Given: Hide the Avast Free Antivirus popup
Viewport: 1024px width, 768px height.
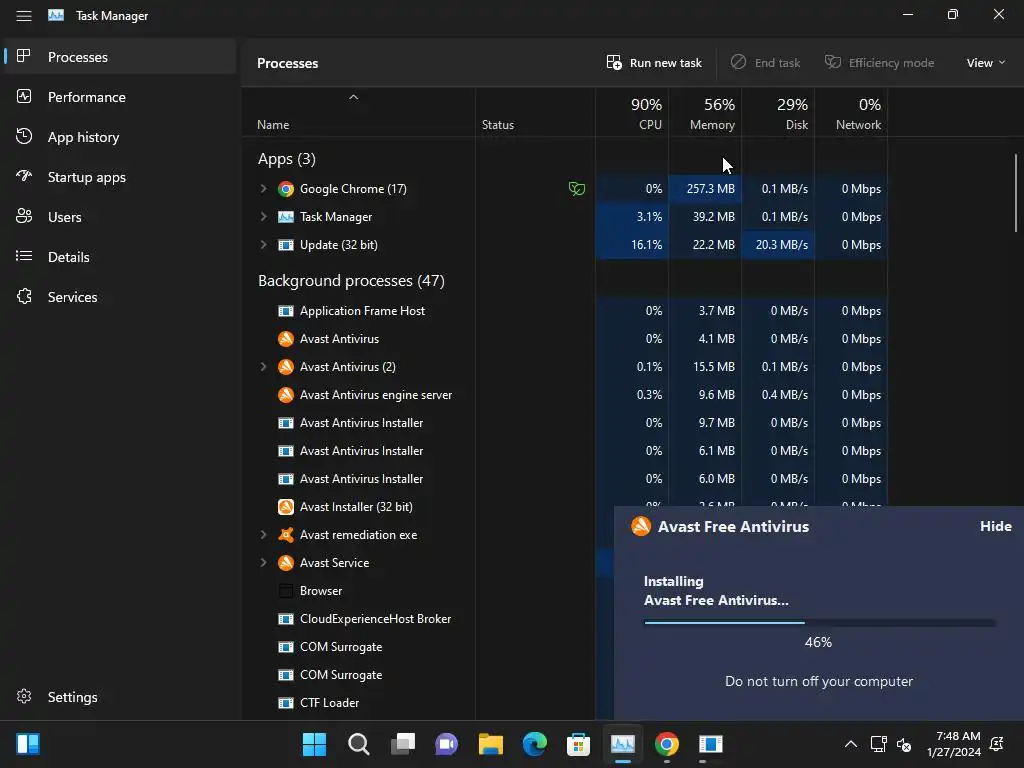Looking at the screenshot, I should point(995,526).
